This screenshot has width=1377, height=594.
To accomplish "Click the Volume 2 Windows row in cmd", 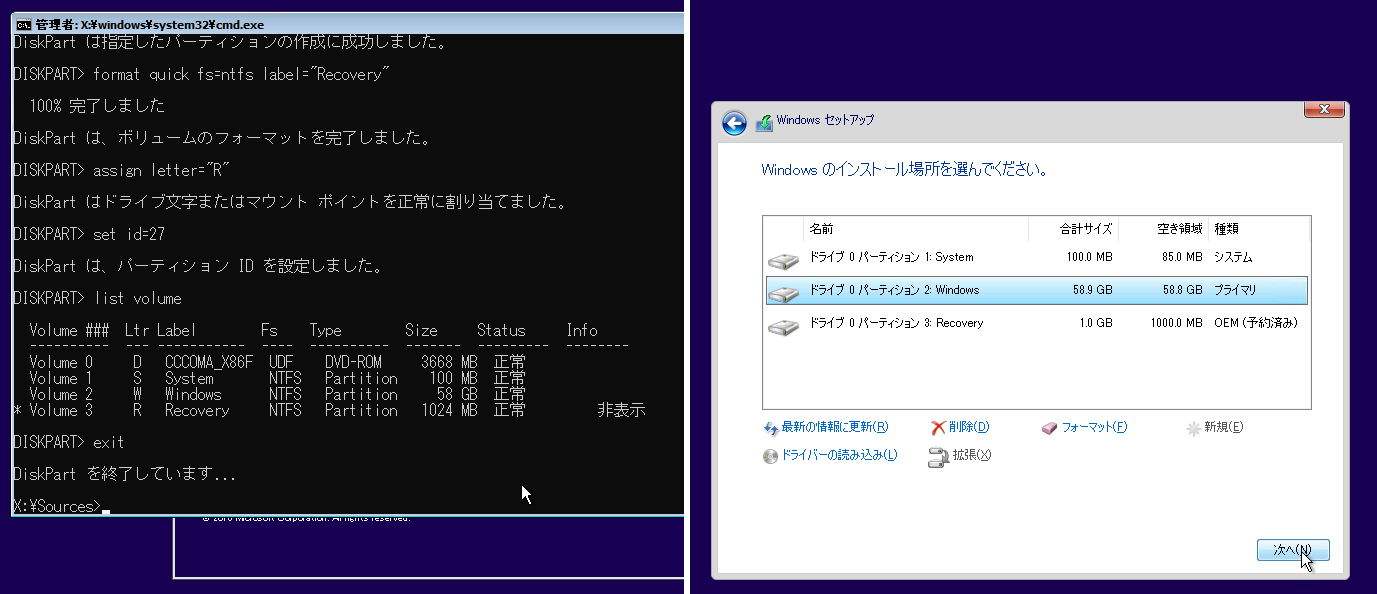I will click(x=277, y=394).
